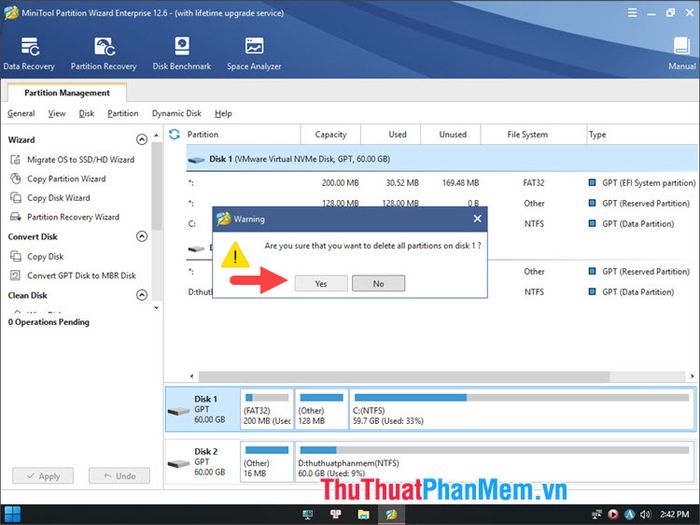
Task: Click the partition list scroll-right arrow
Action: point(692,376)
